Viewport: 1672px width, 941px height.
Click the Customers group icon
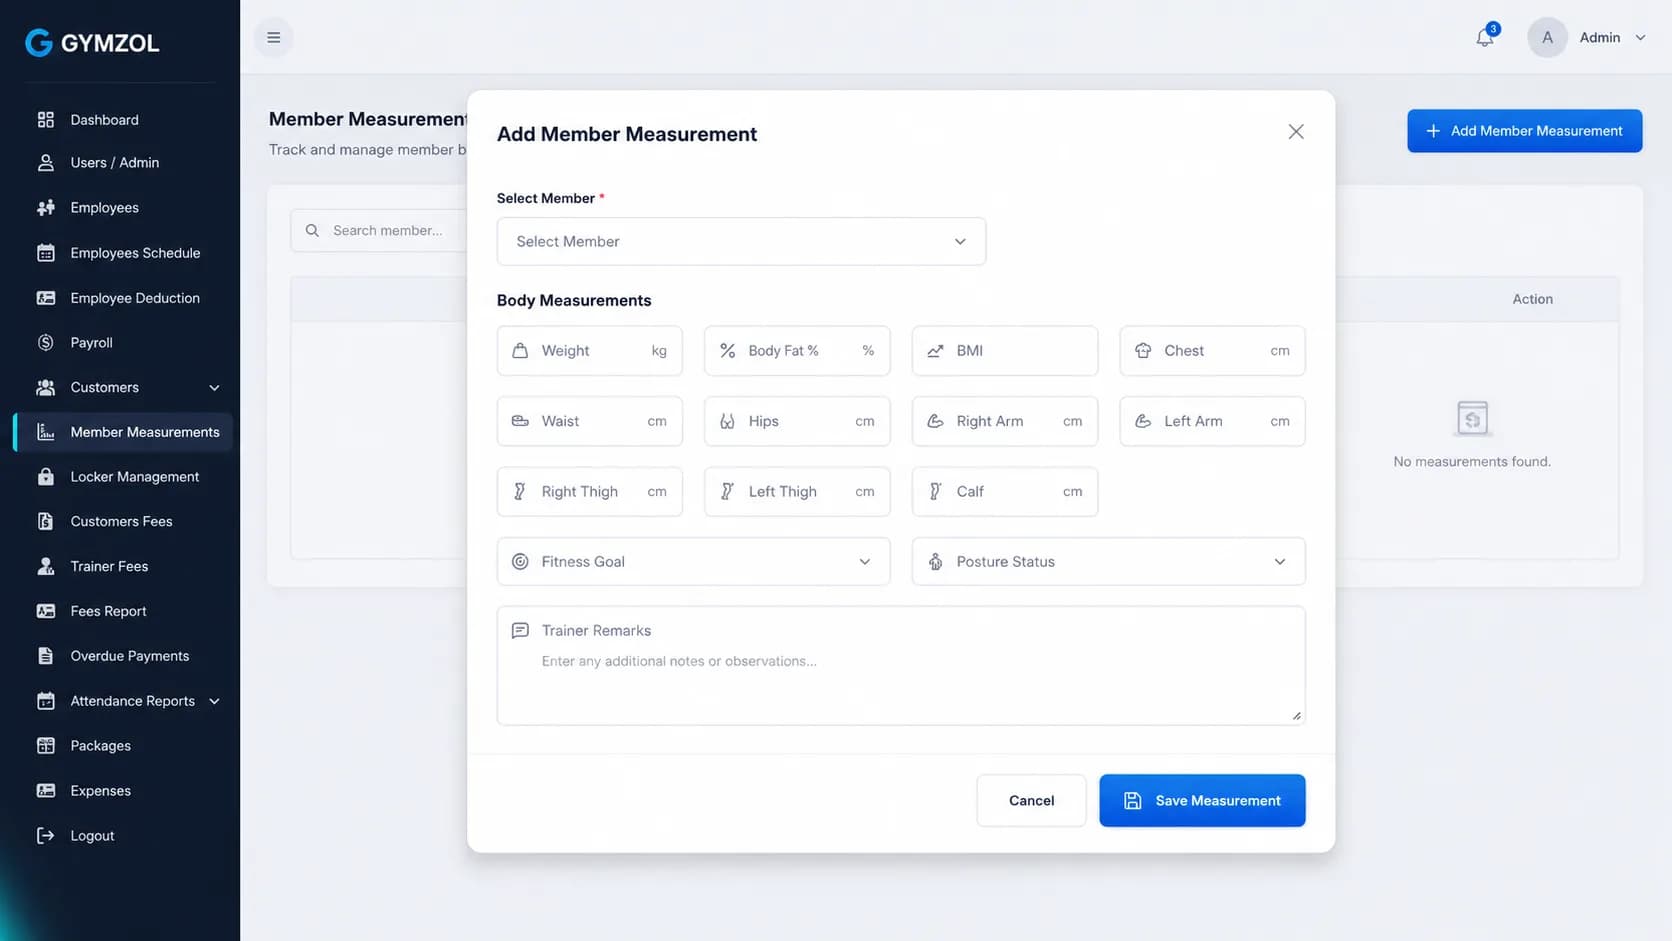click(46, 388)
